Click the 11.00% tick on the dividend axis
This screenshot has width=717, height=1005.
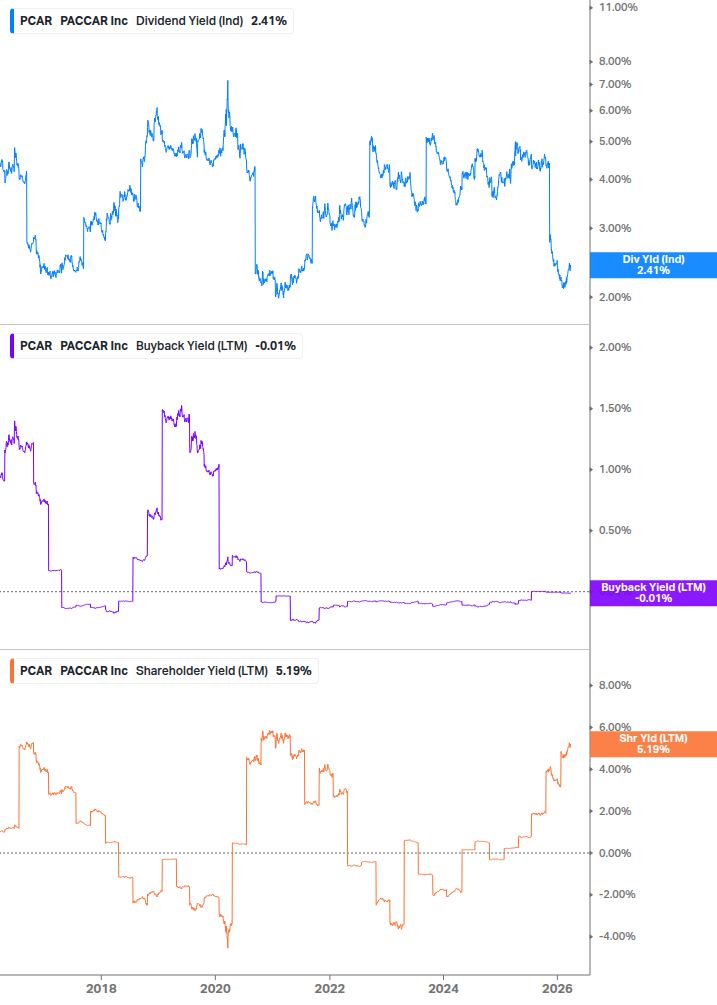coord(618,8)
